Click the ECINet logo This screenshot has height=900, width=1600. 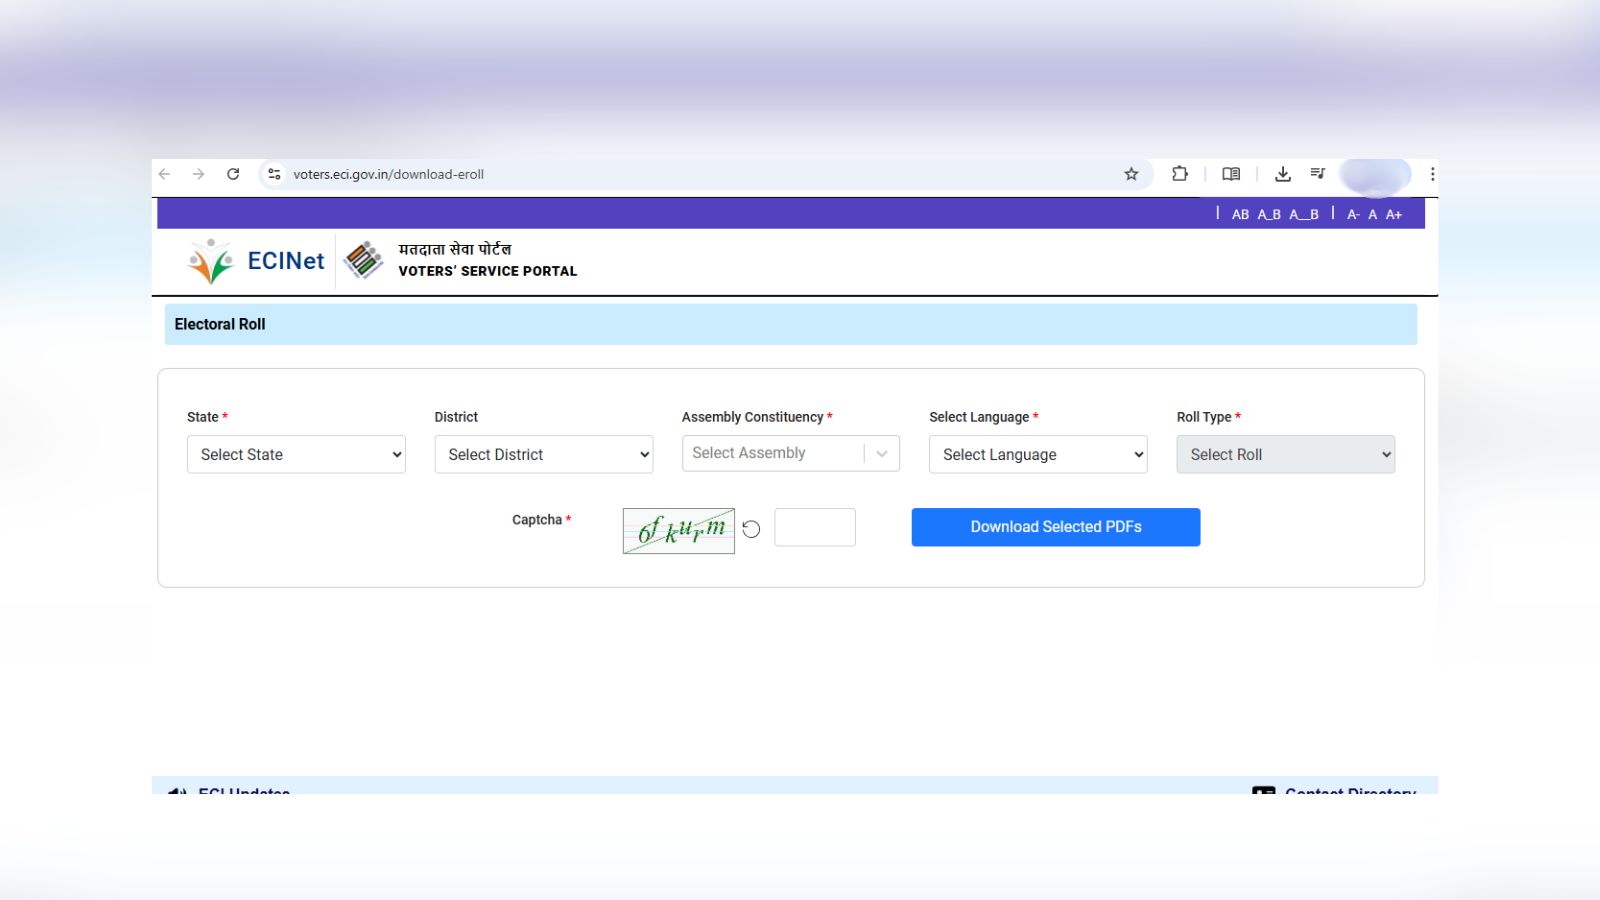click(x=256, y=261)
